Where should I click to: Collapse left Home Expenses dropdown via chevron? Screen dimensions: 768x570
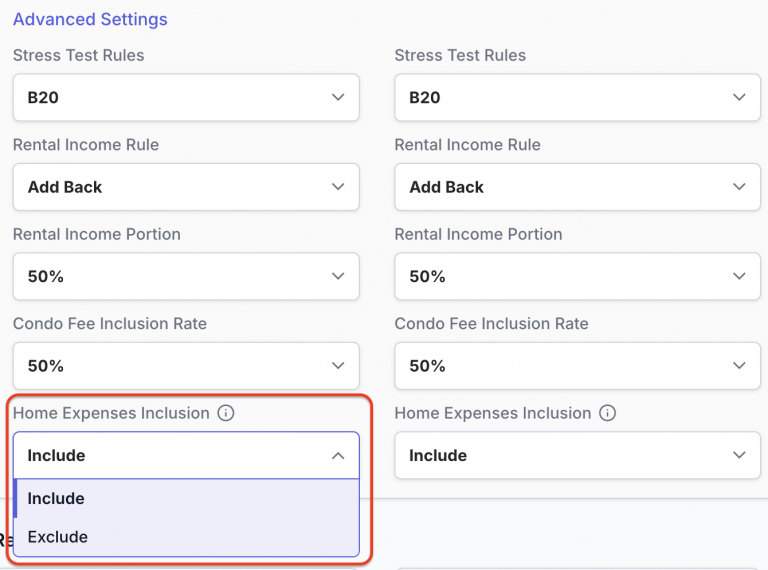click(x=338, y=455)
